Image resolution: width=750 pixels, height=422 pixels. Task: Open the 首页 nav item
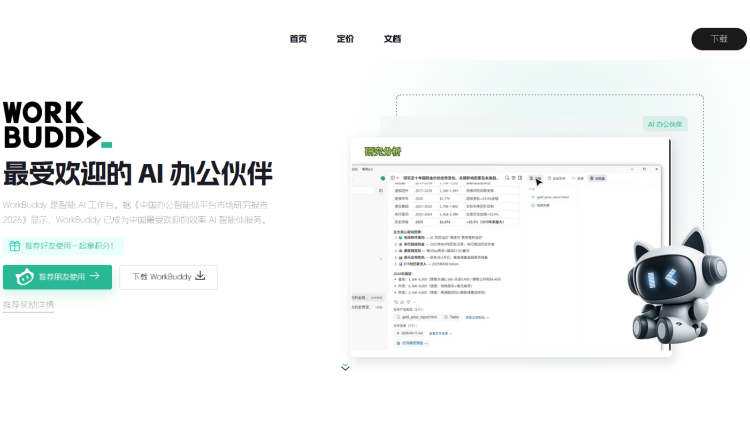coord(298,39)
